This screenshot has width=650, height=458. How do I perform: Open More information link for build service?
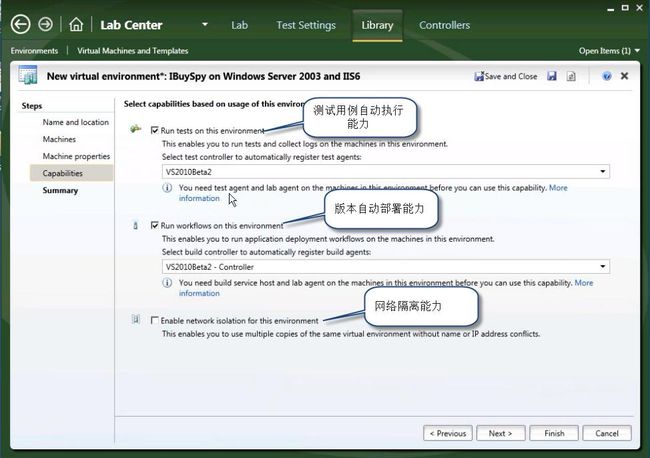tap(584, 283)
